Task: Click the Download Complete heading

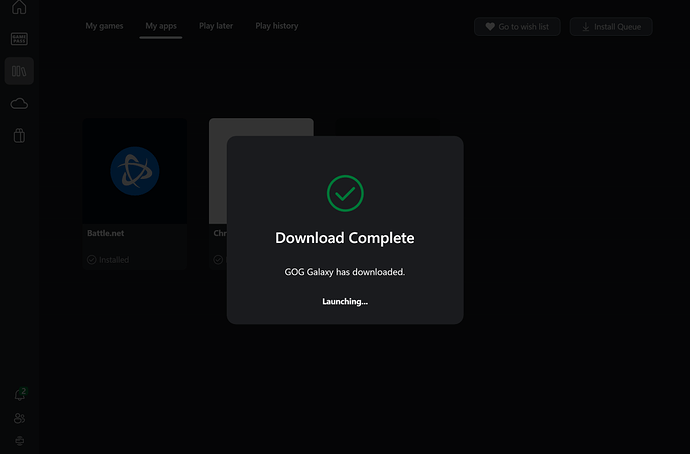Action: coord(345,238)
